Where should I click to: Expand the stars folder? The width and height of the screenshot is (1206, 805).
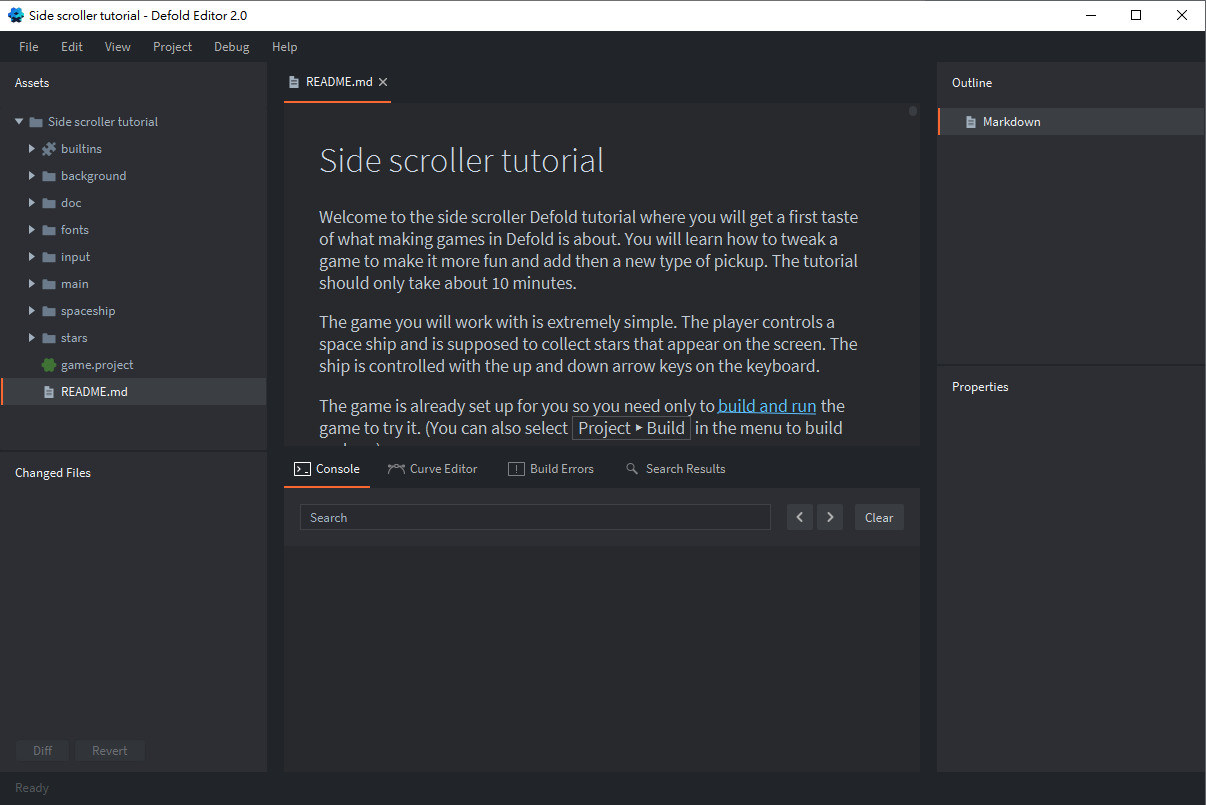(x=32, y=338)
